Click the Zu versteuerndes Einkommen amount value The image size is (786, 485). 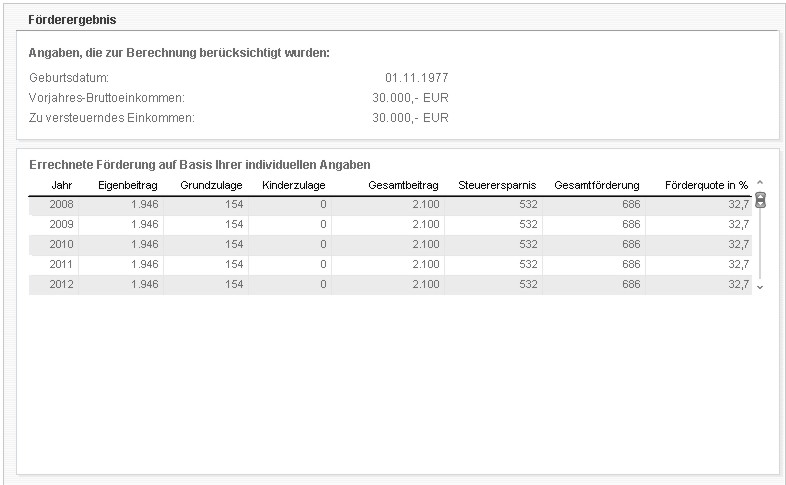(x=410, y=117)
